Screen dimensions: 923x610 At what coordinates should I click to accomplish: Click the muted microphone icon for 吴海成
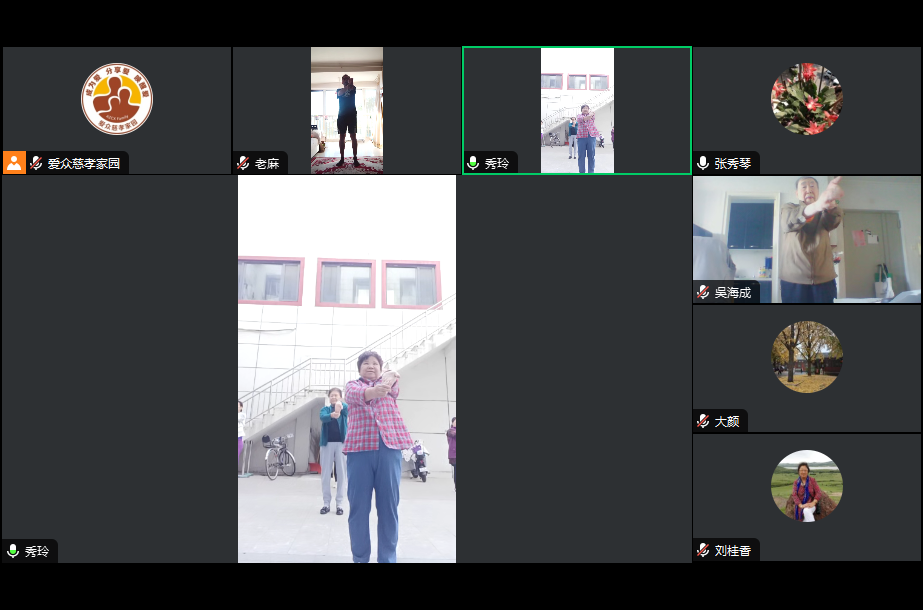click(x=704, y=292)
